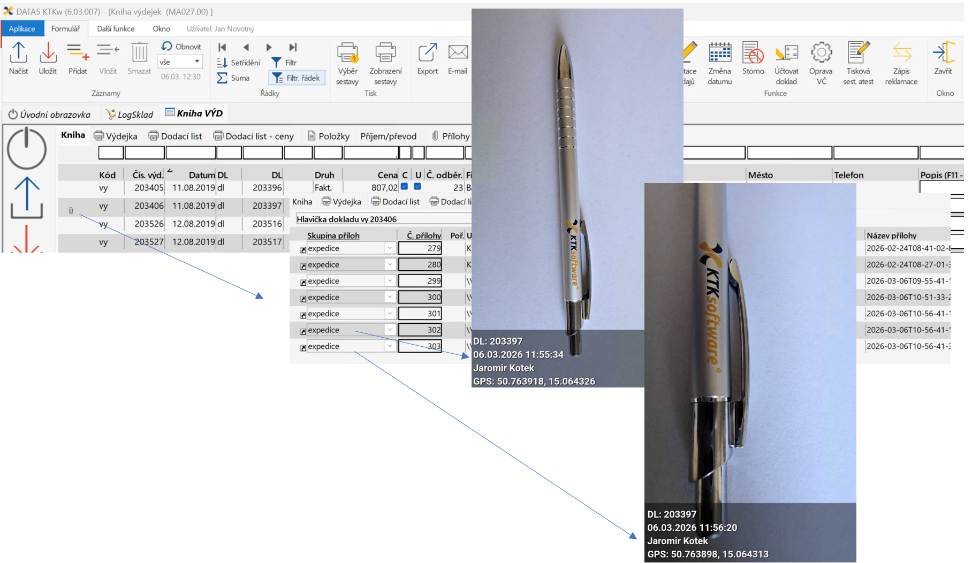Open the Další funkce ribbon tab

pyautogui.click(x=116, y=29)
